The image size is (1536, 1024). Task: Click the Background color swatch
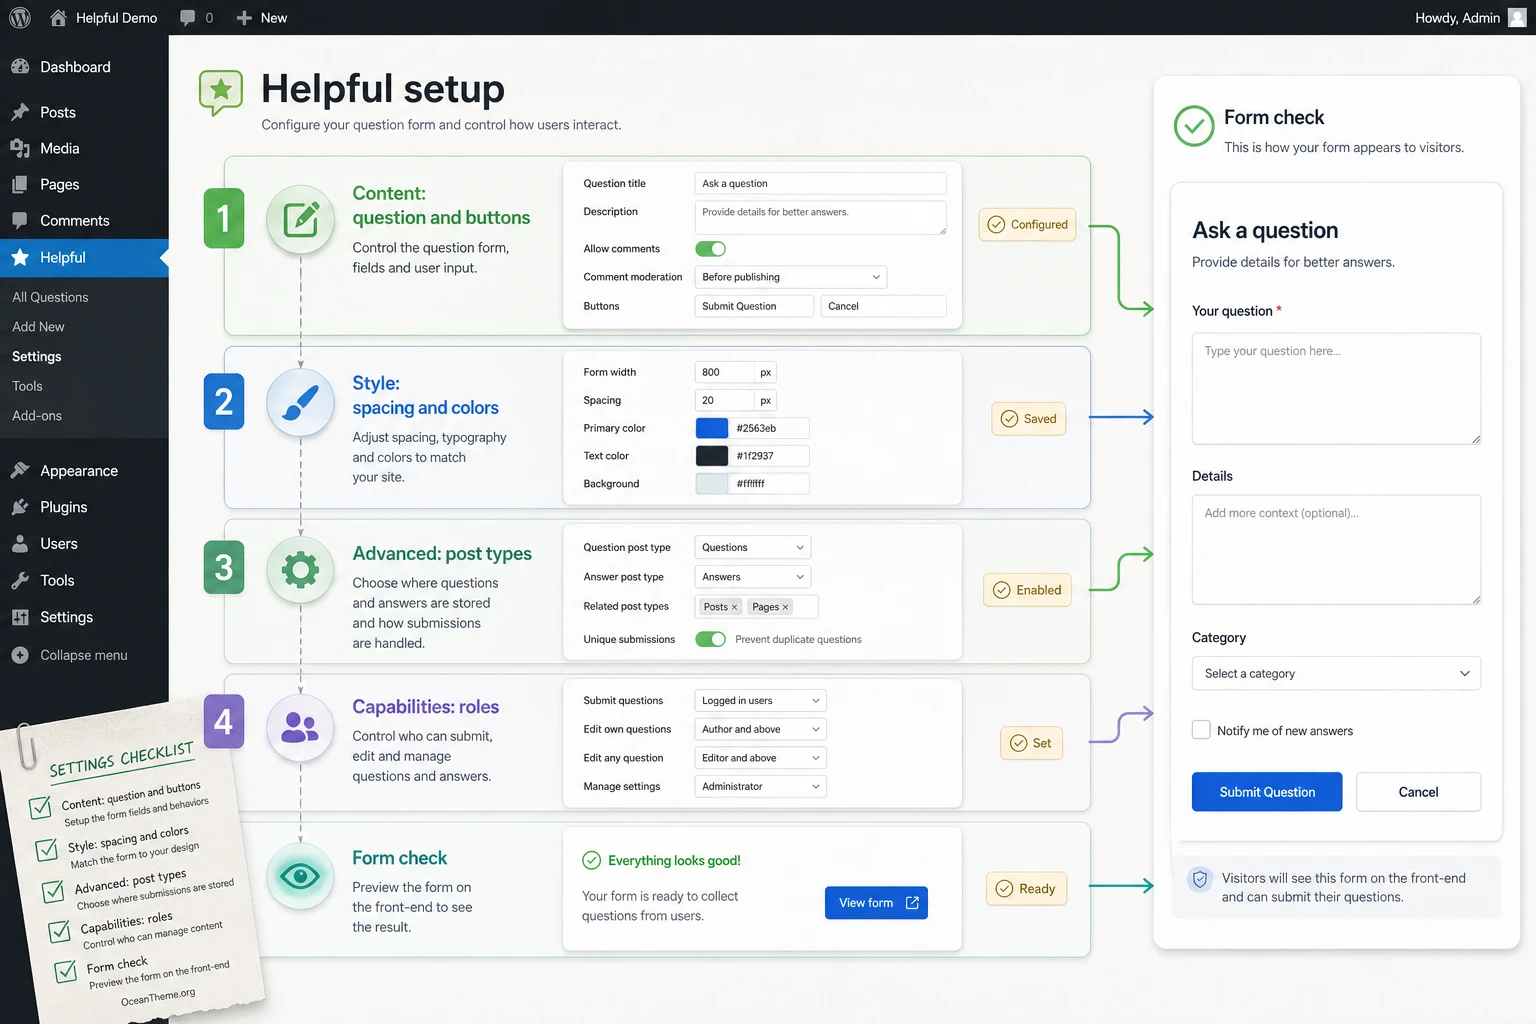712,484
